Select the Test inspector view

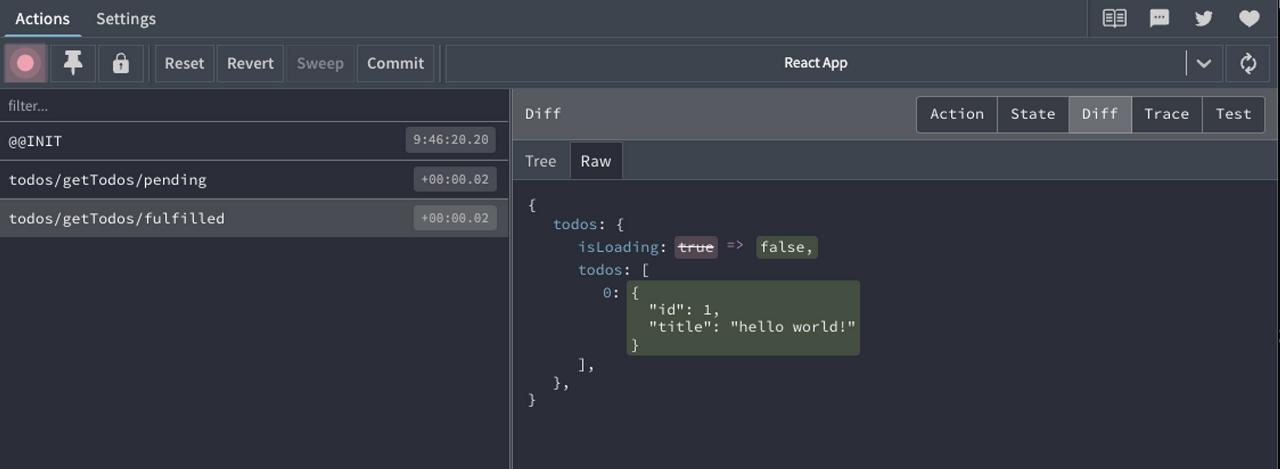coord(1233,114)
